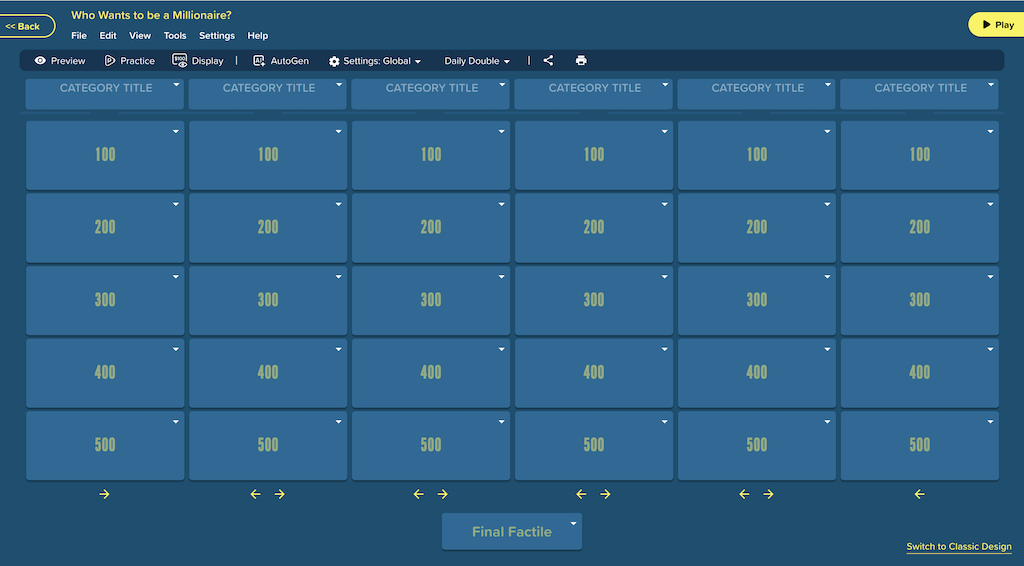Click the printer icon in toolbar

[581, 61]
